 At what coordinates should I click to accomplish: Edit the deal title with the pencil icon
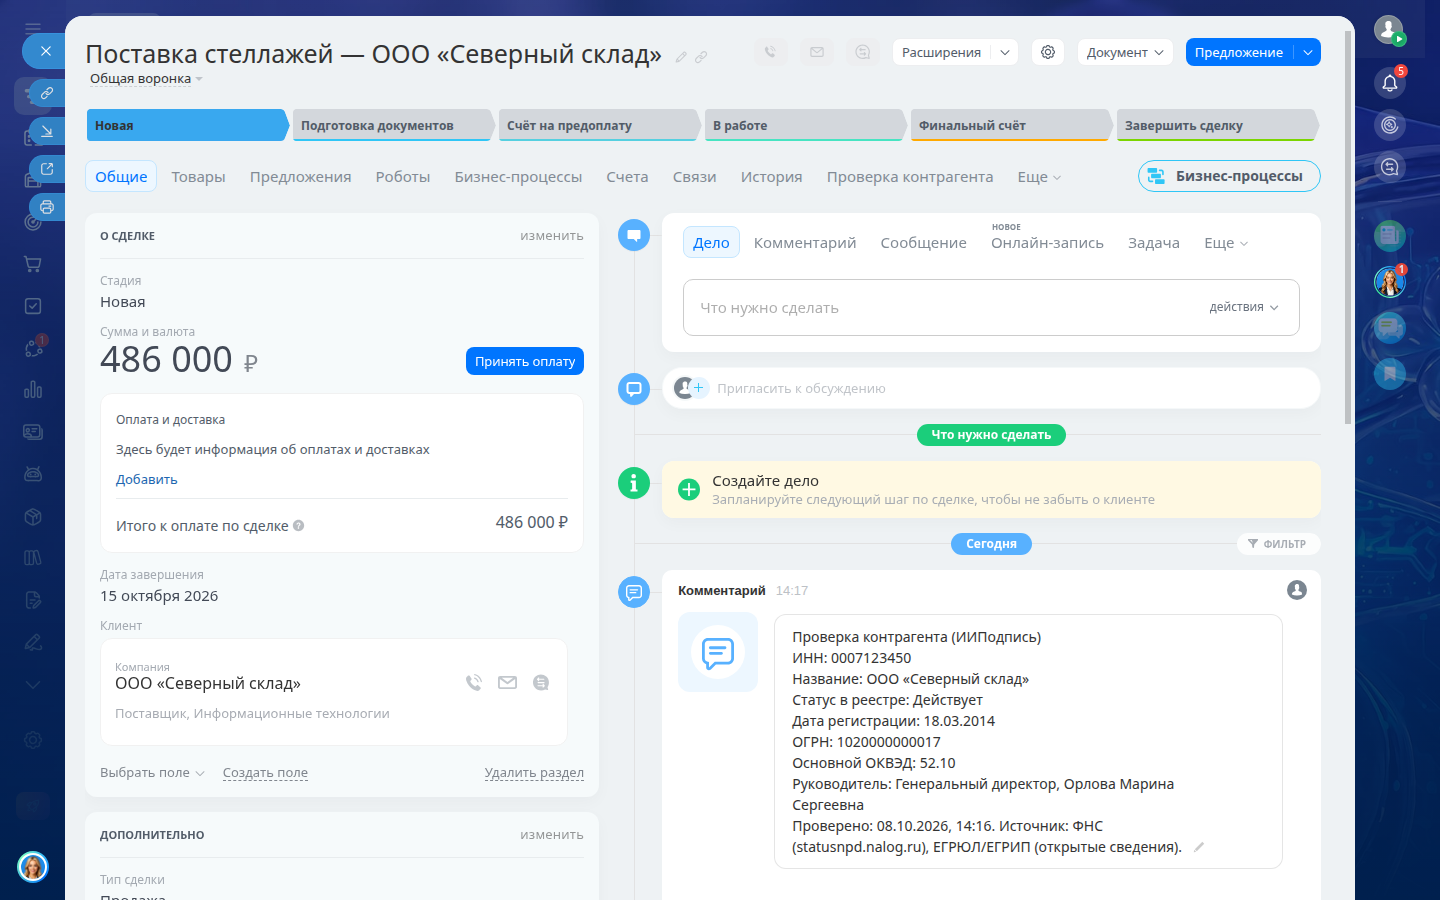tap(681, 57)
